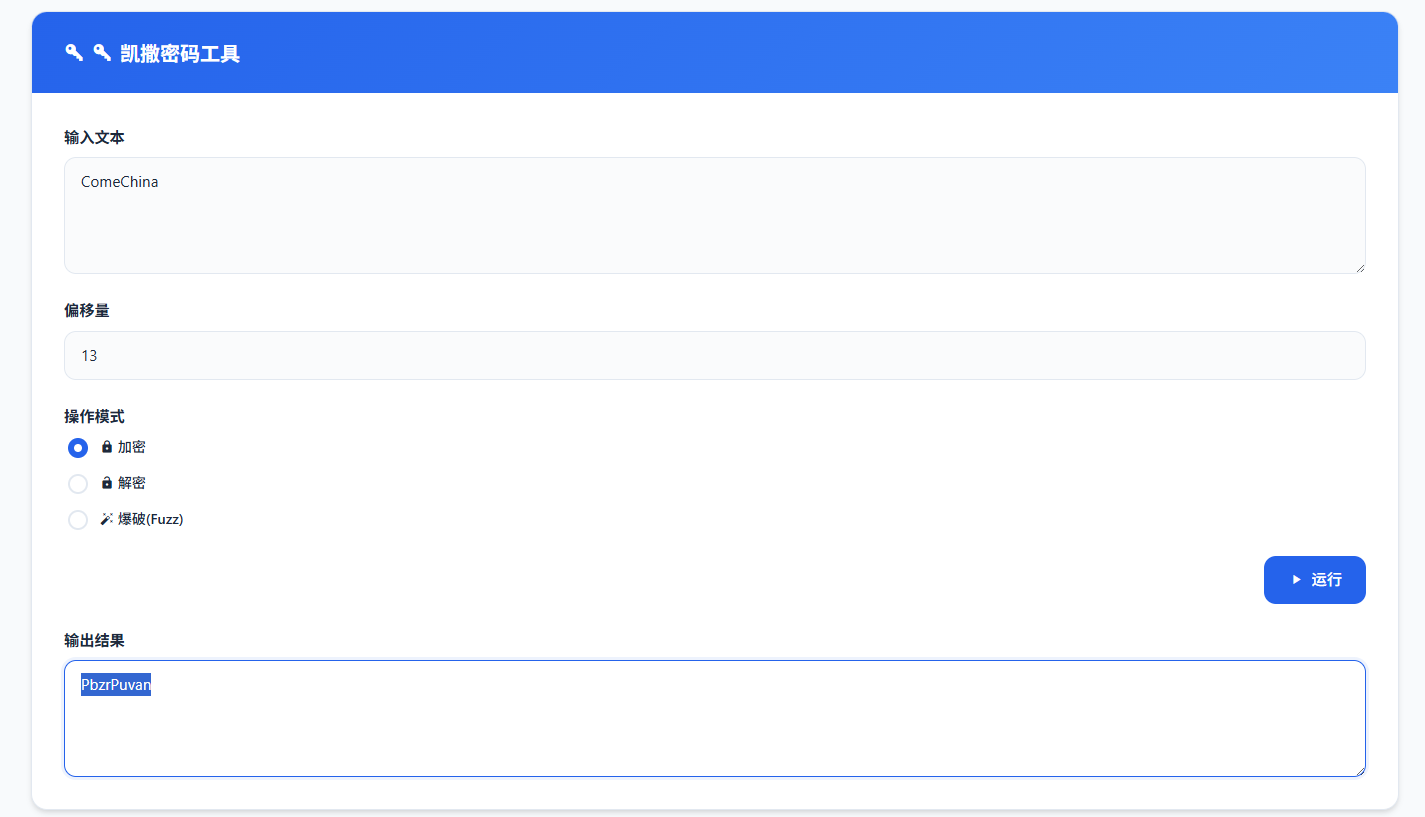
Task: Select the 解密 radio button
Action: 78,484
